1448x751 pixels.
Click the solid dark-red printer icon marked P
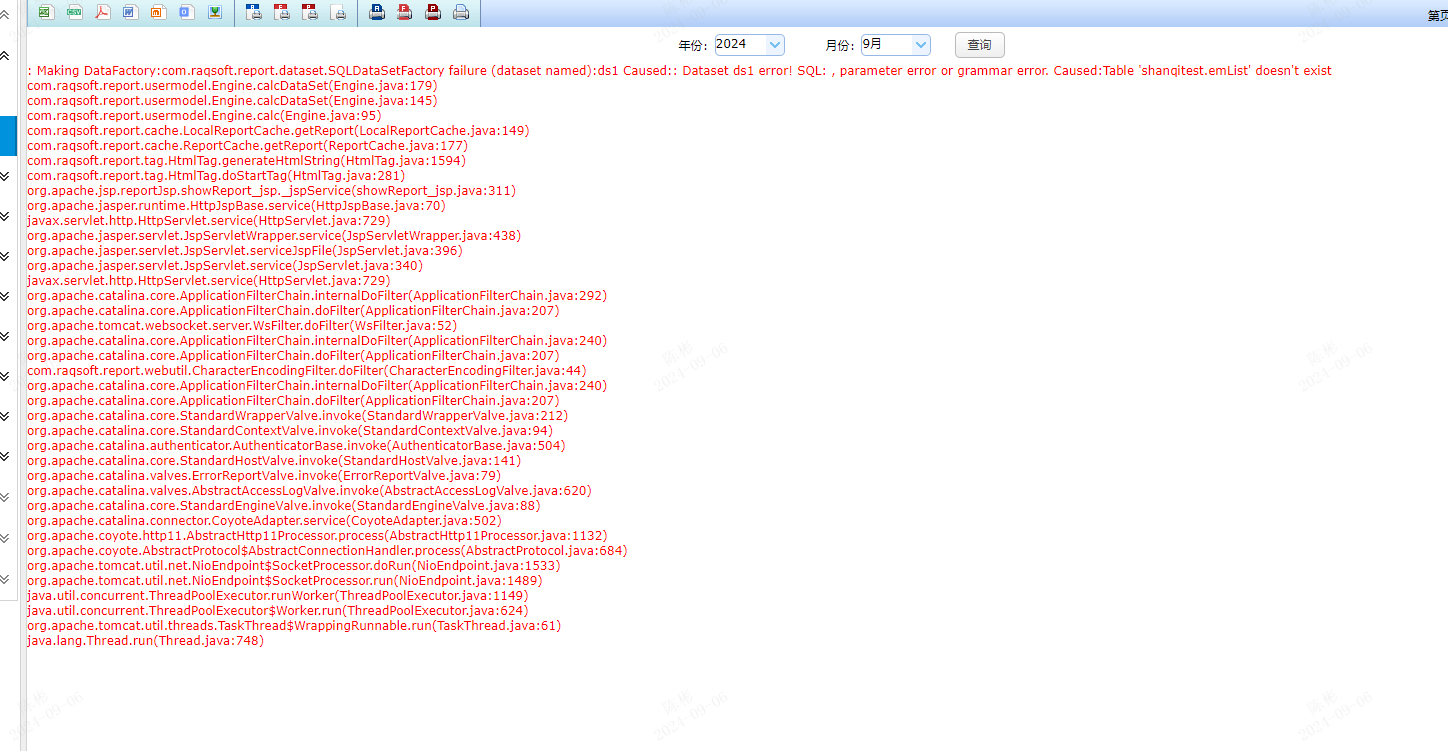433,12
